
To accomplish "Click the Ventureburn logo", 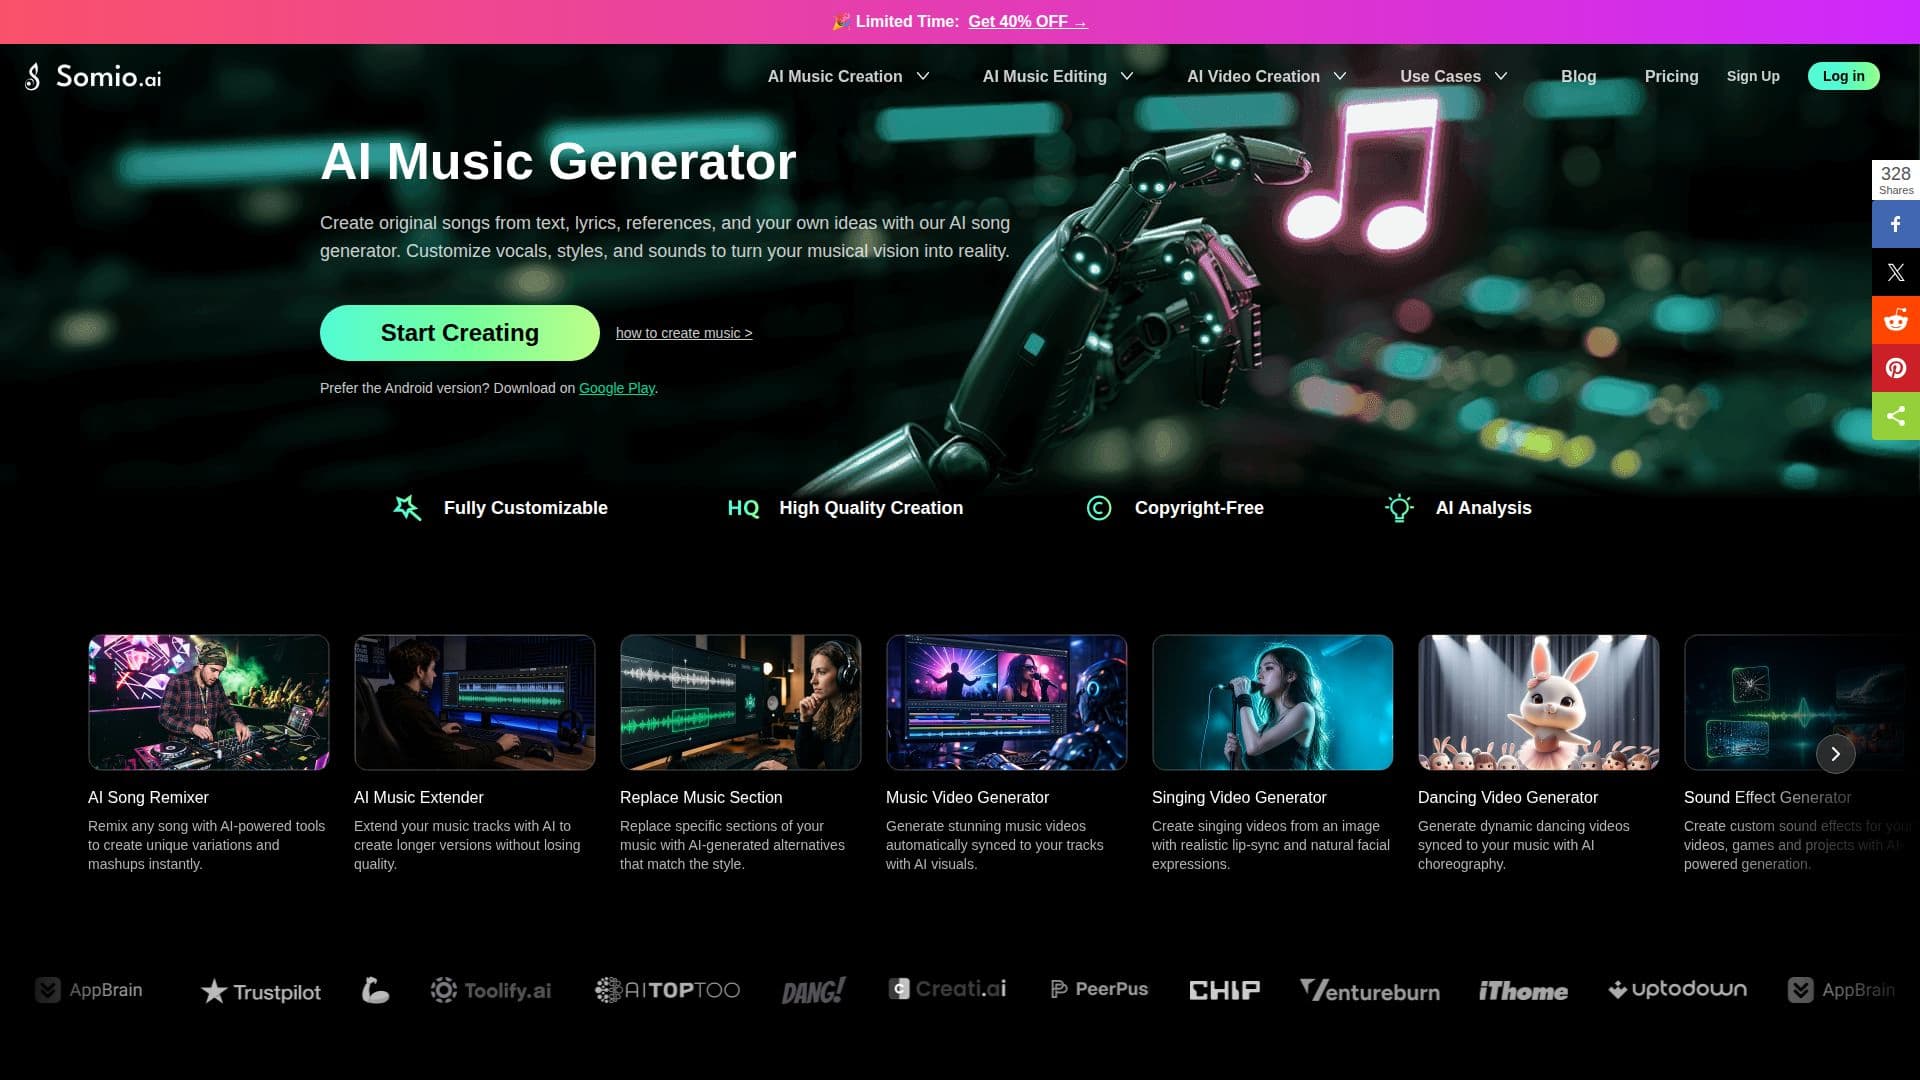I will click(x=1369, y=990).
